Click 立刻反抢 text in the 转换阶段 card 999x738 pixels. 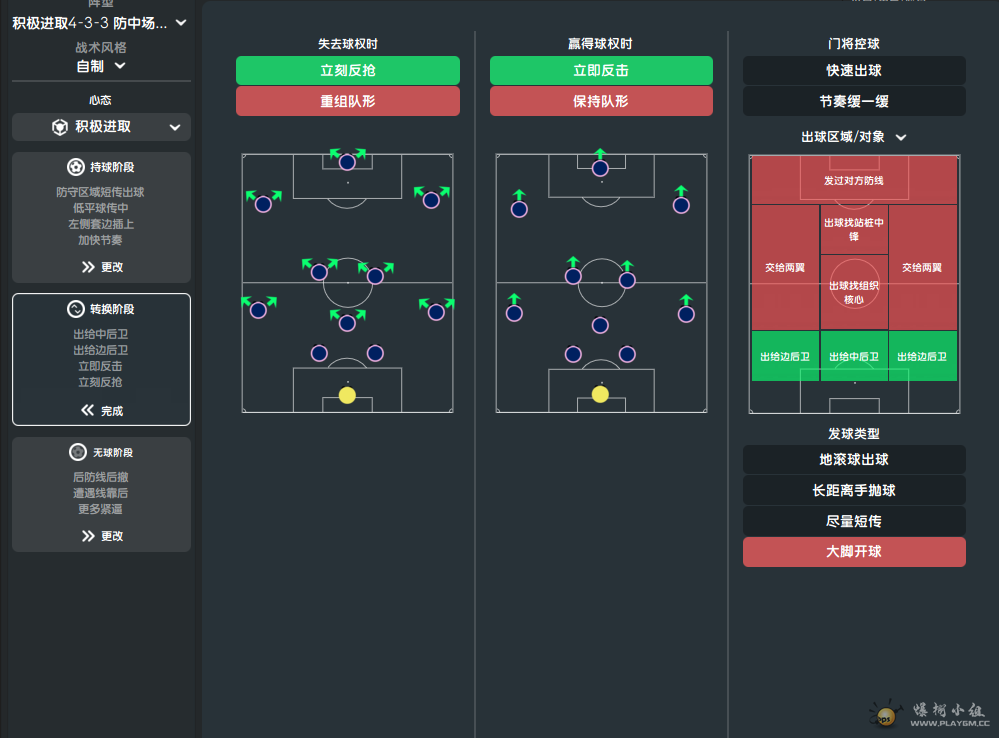101,382
